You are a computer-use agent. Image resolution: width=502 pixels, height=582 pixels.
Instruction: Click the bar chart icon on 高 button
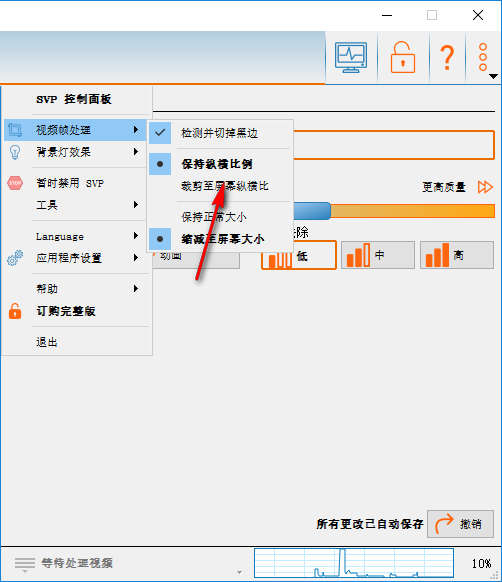click(437, 255)
